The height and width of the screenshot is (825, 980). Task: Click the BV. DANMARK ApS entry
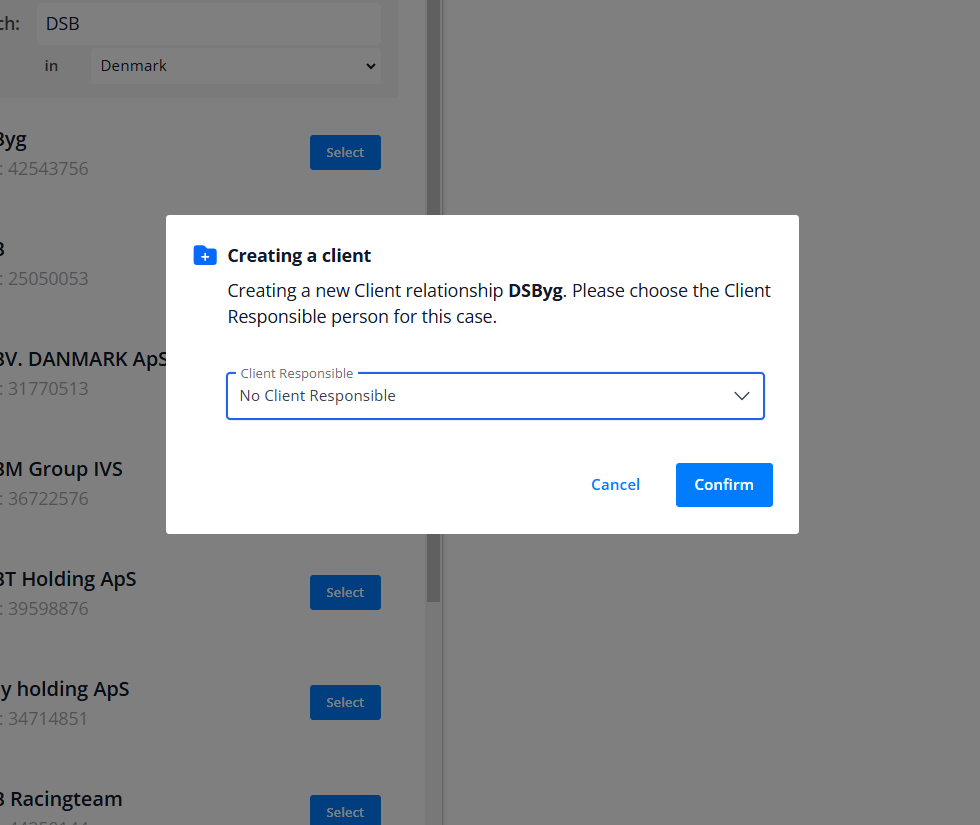(83, 359)
